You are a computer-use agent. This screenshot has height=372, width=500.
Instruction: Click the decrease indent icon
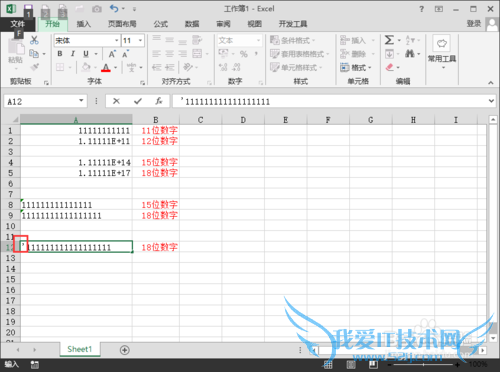(x=156, y=67)
